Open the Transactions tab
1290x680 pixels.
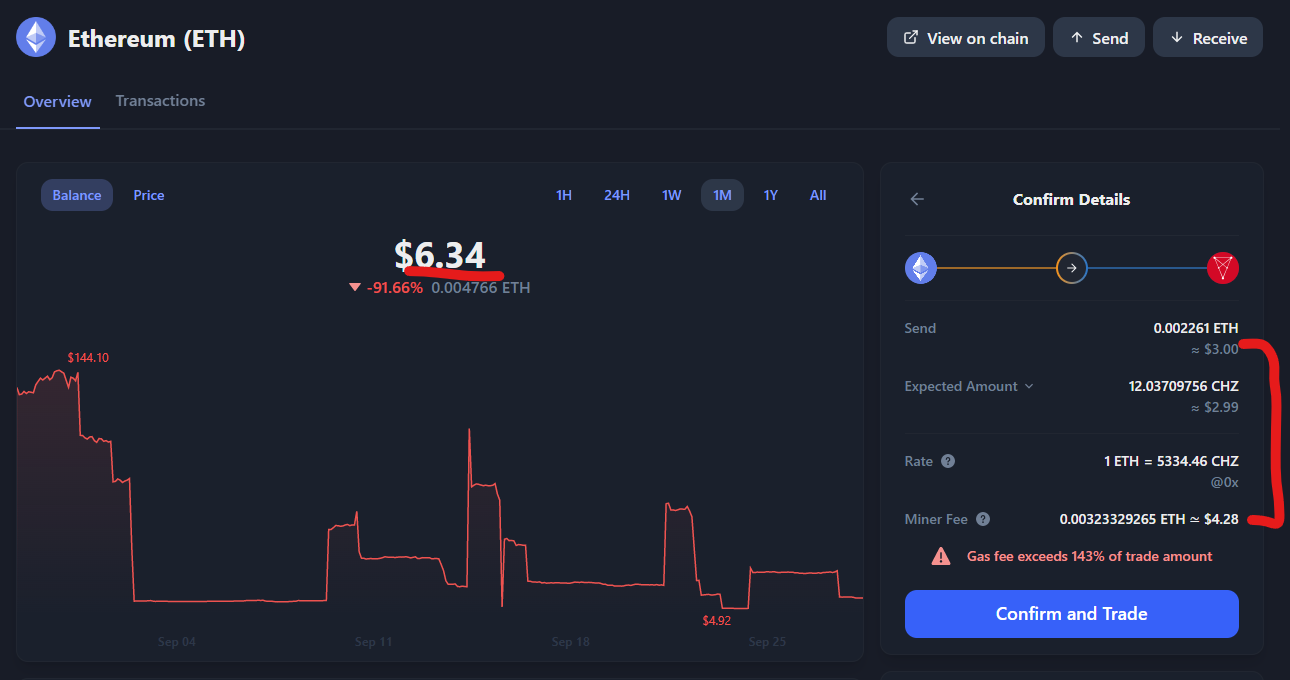(x=160, y=101)
